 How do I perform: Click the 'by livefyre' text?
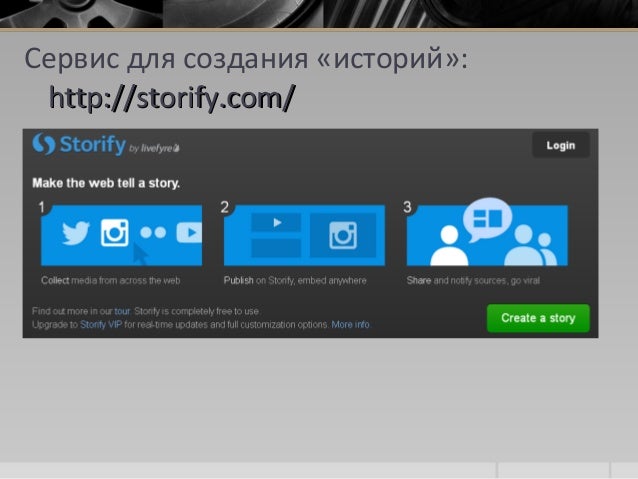point(154,149)
